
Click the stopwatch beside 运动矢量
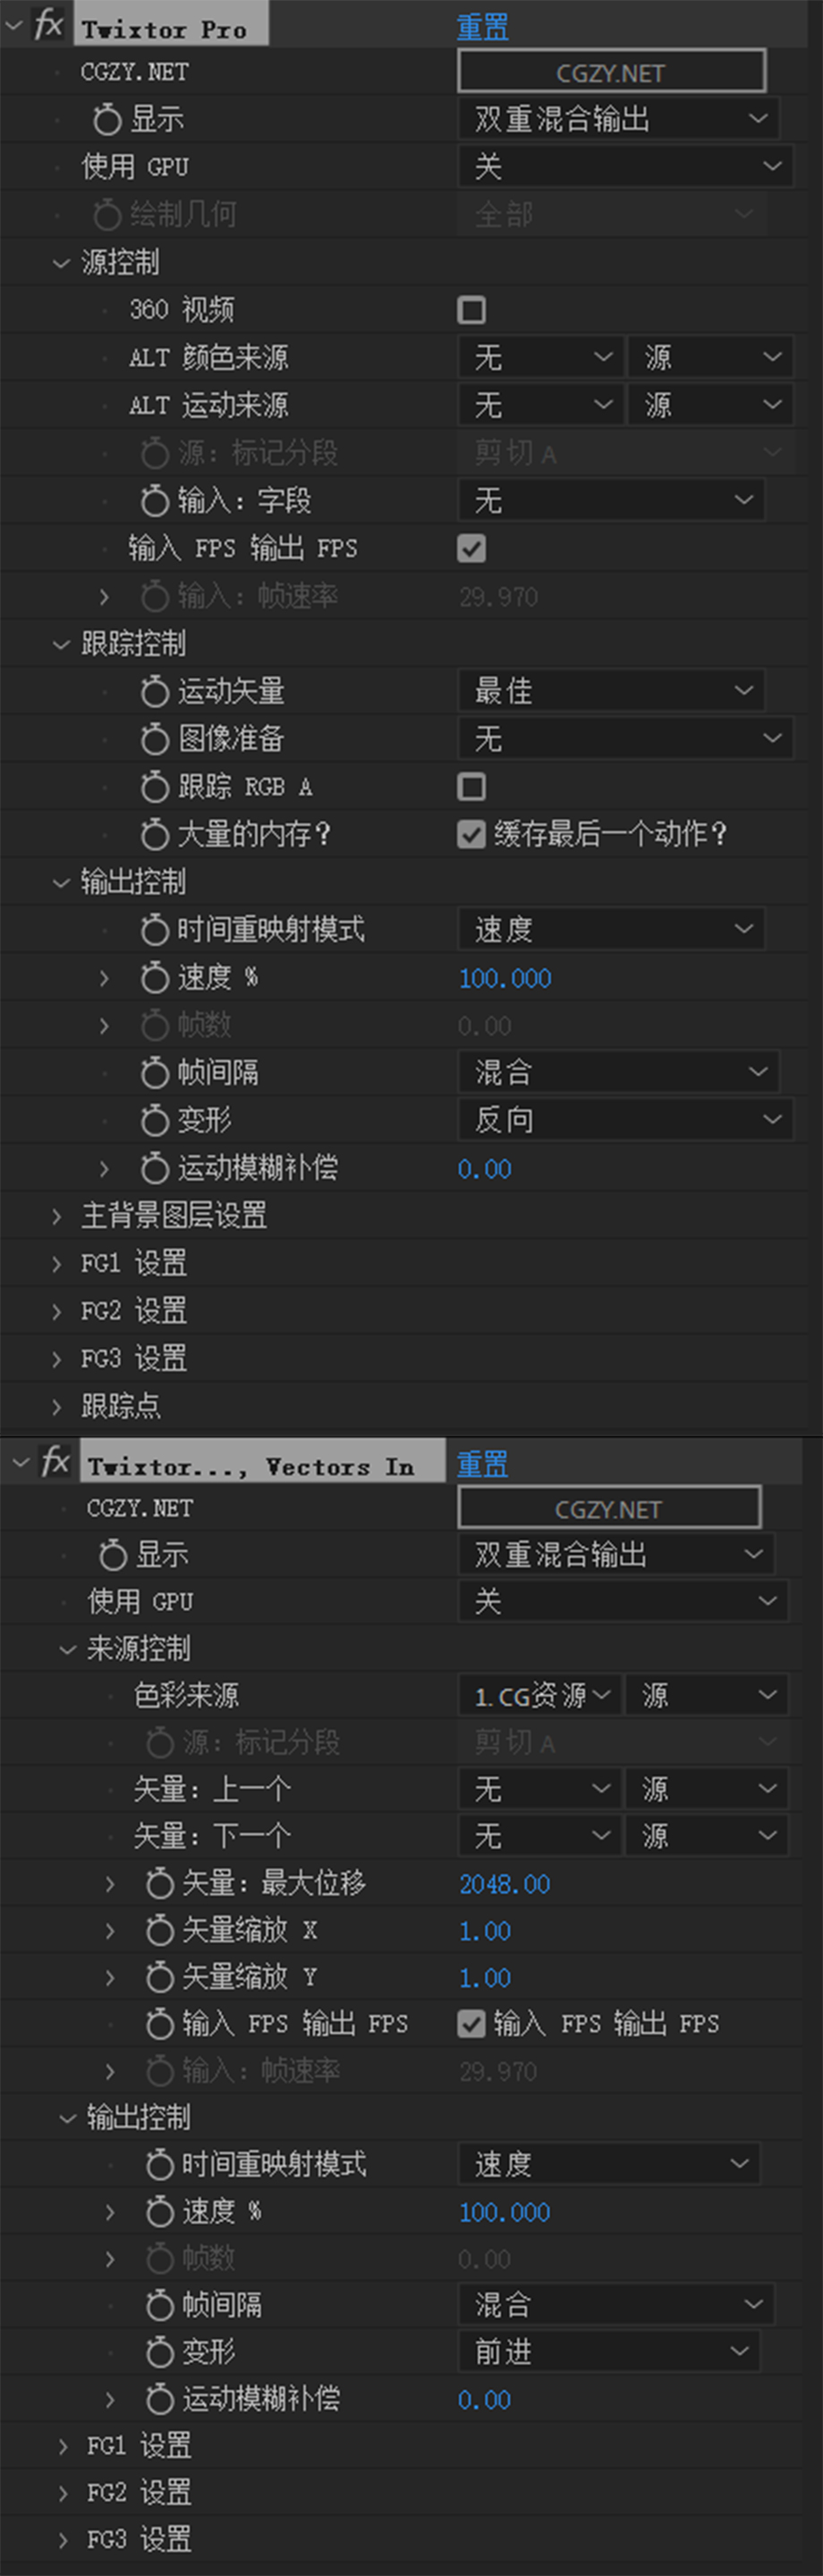click(155, 691)
